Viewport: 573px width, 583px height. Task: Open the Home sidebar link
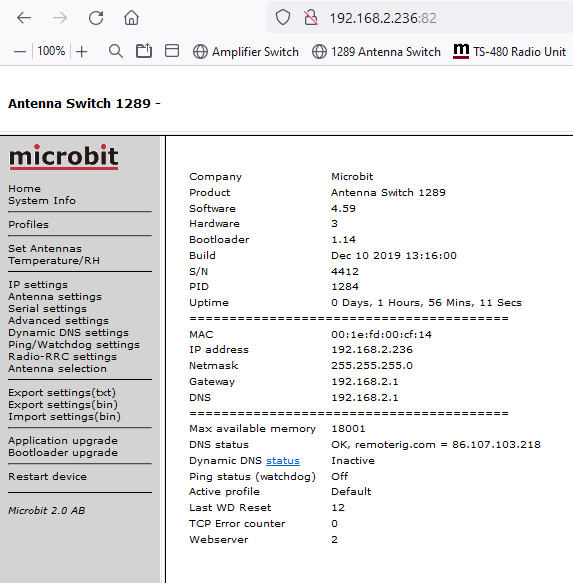click(x=25, y=189)
